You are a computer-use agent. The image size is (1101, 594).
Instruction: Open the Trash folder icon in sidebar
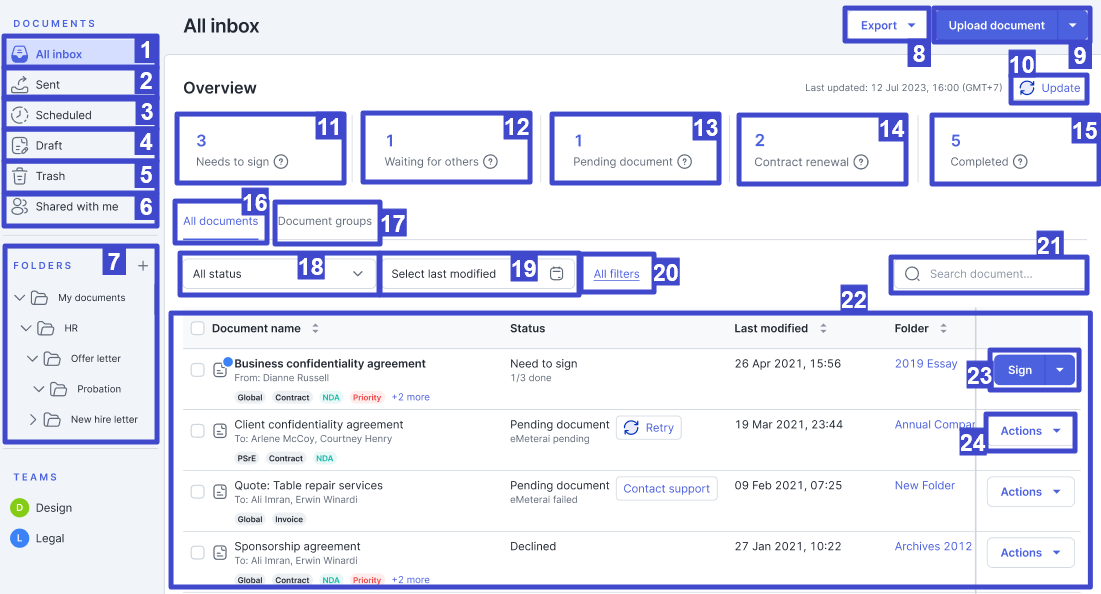click(x=19, y=176)
